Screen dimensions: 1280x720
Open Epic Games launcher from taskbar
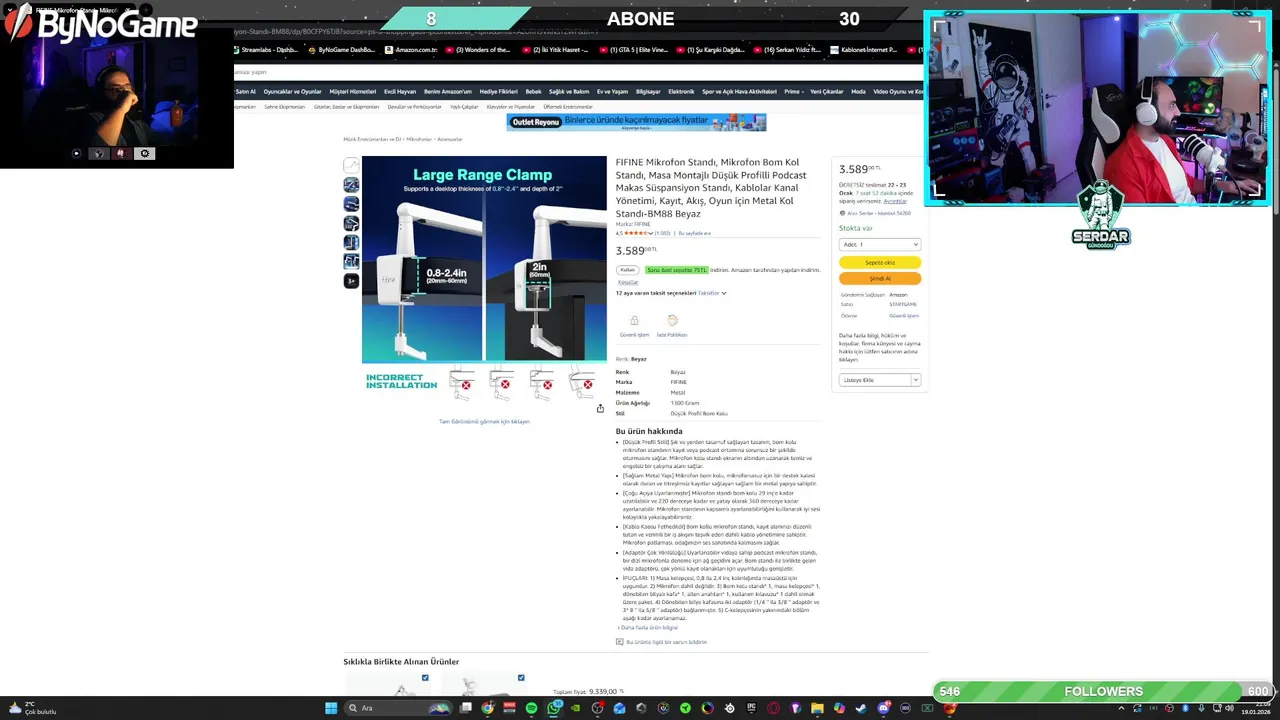coord(751,708)
